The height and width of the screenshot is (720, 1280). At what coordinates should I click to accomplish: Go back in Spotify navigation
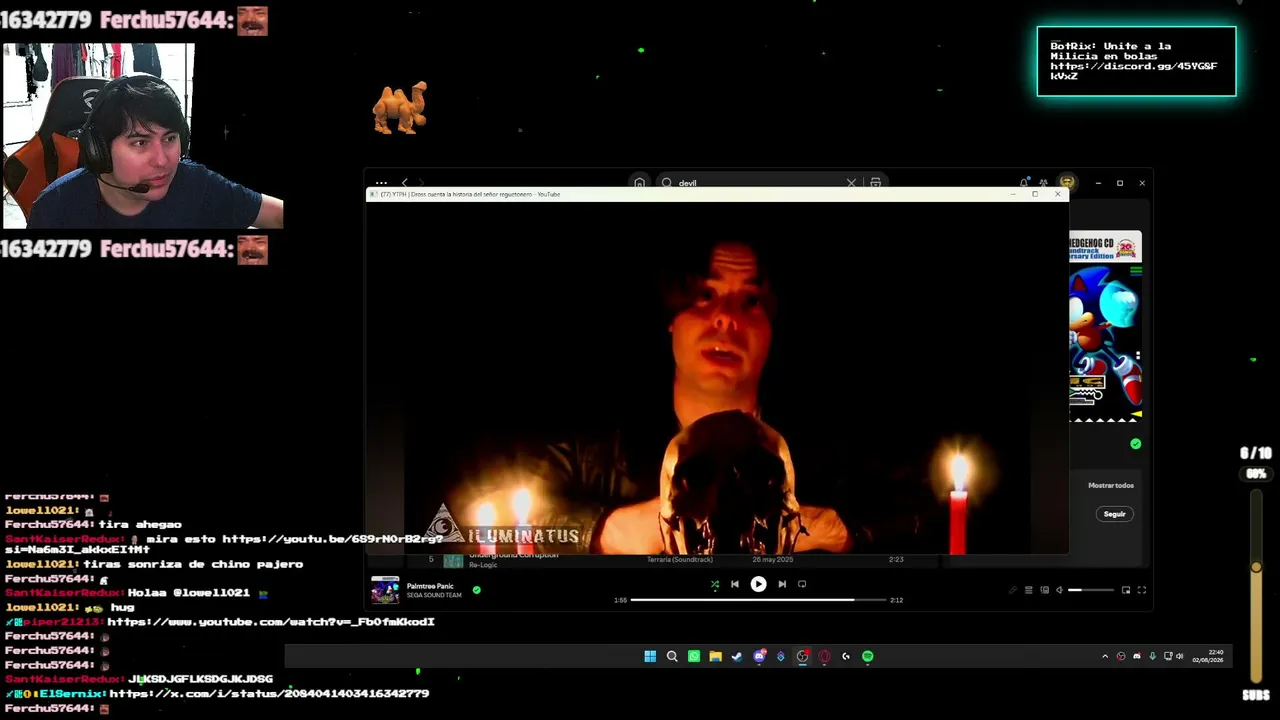(404, 183)
